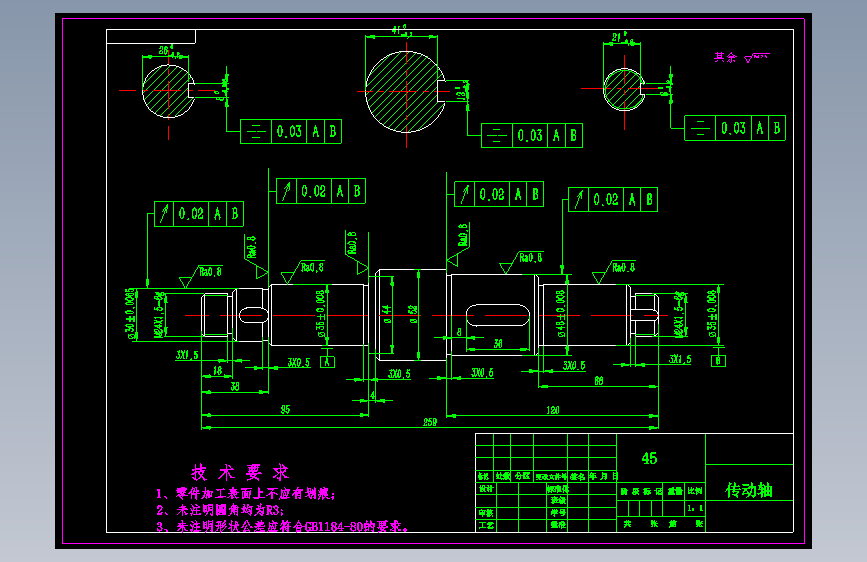Select the '95' length dimension
This screenshot has width=867, height=562.
pyautogui.click(x=285, y=409)
